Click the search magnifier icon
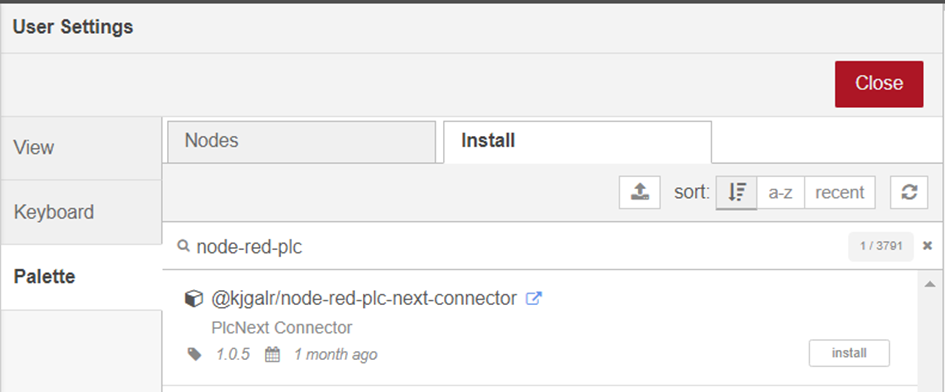The width and height of the screenshot is (945, 392). pos(183,246)
